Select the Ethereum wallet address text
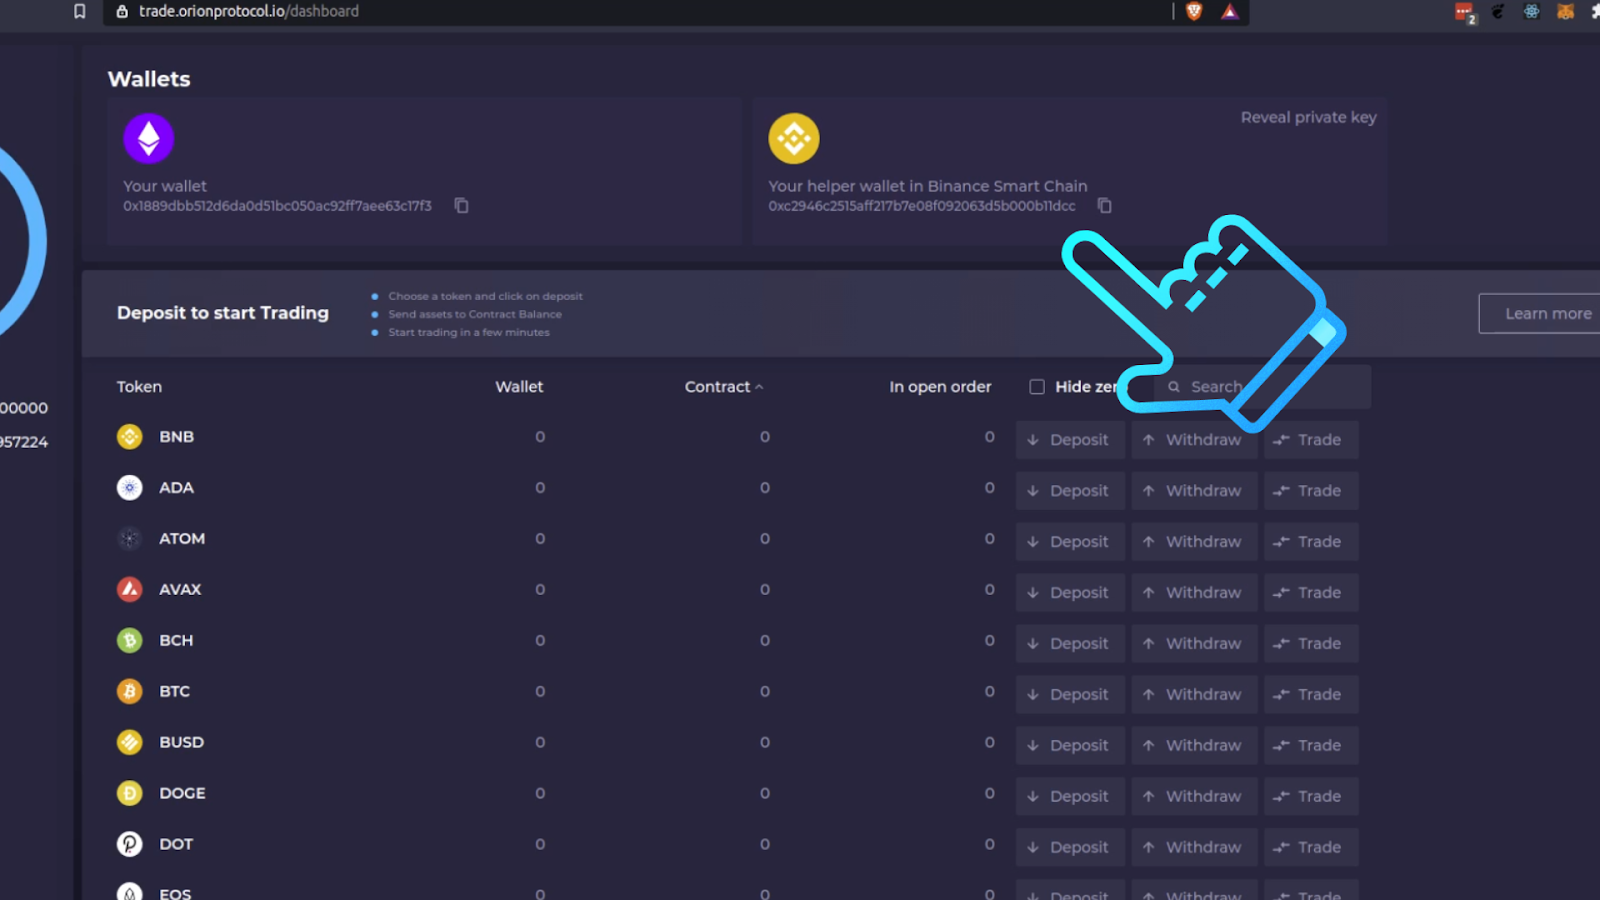This screenshot has height=900, width=1600. 277,206
